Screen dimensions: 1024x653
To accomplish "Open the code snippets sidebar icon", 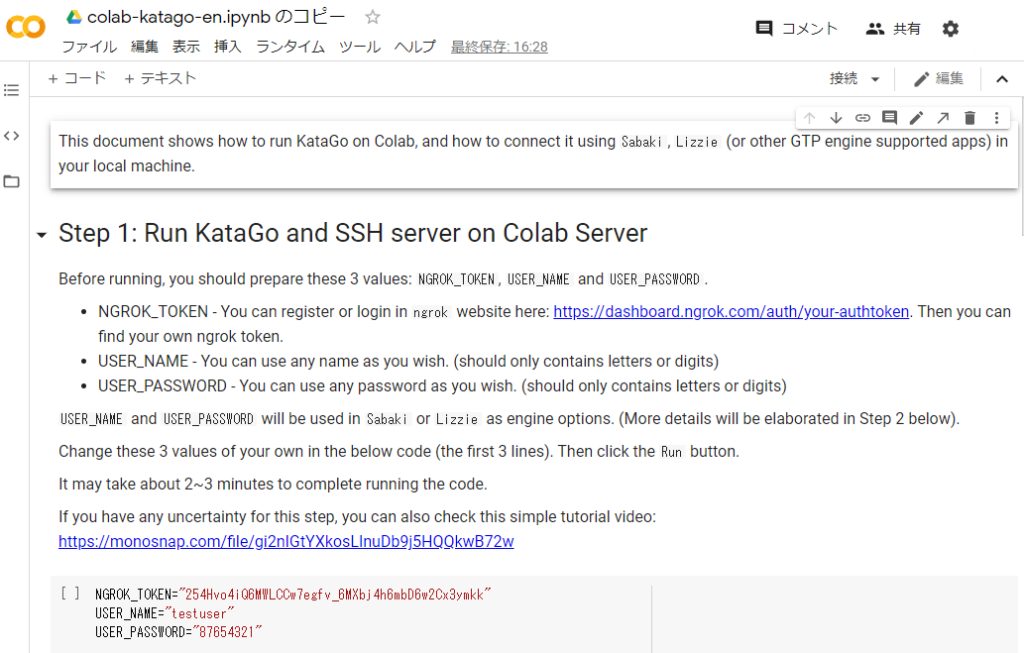I will pyautogui.click(x=12, y=136).
